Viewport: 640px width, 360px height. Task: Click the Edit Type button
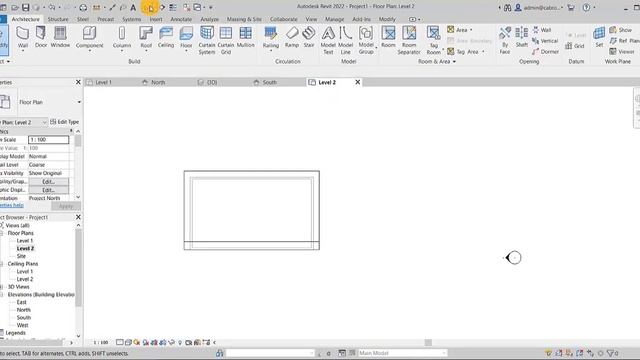tap(64, 122)
